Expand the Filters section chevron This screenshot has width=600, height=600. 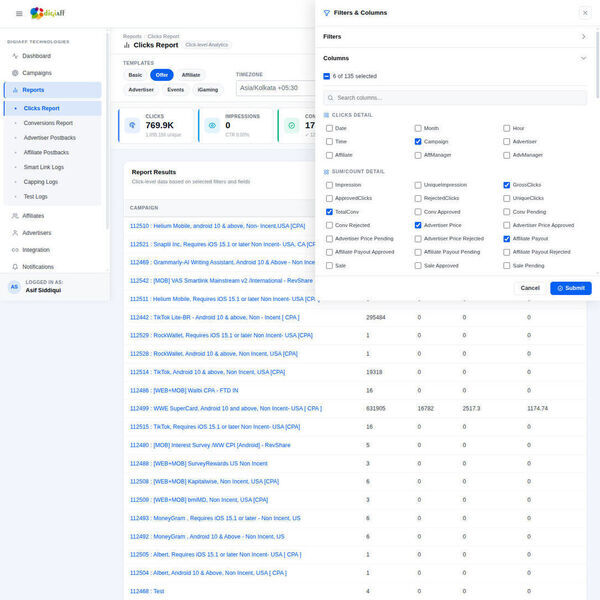coord(584,37)
